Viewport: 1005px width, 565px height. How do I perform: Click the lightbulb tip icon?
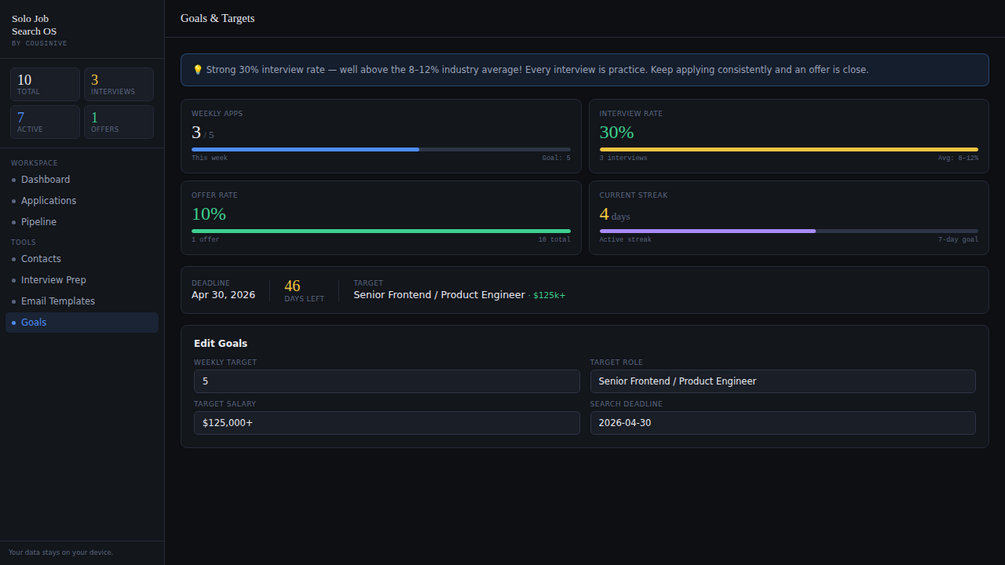point(197,70)
